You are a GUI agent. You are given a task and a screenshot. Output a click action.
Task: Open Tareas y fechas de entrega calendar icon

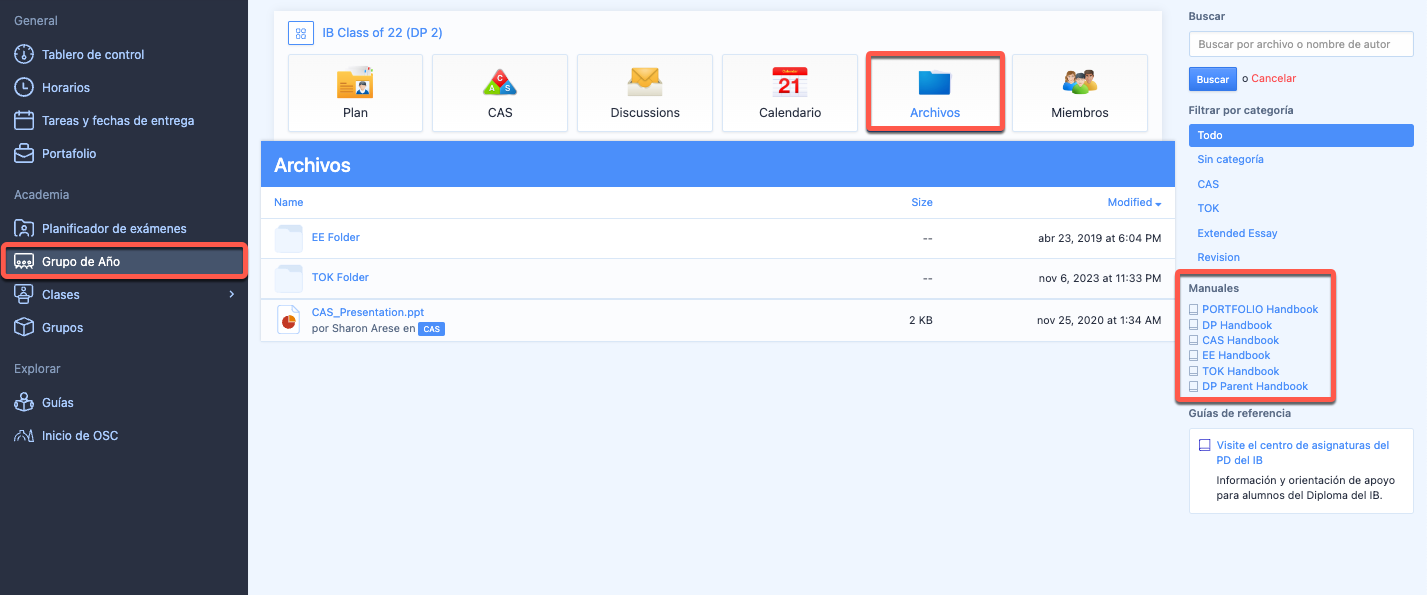pyautogui.click(x=24, y=120)
